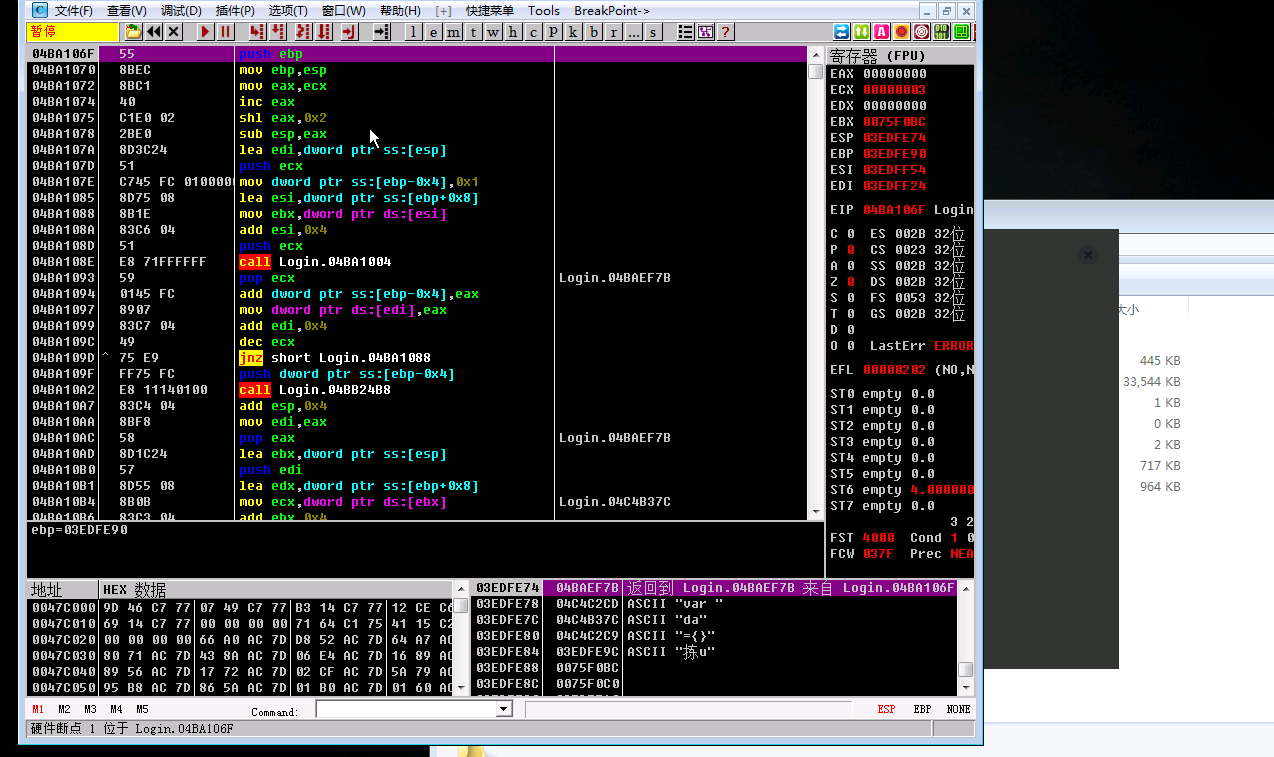Screen dimensions: 1274x757
Task: Open the 插件(P) plugins menu
Action: click(235, 11)
